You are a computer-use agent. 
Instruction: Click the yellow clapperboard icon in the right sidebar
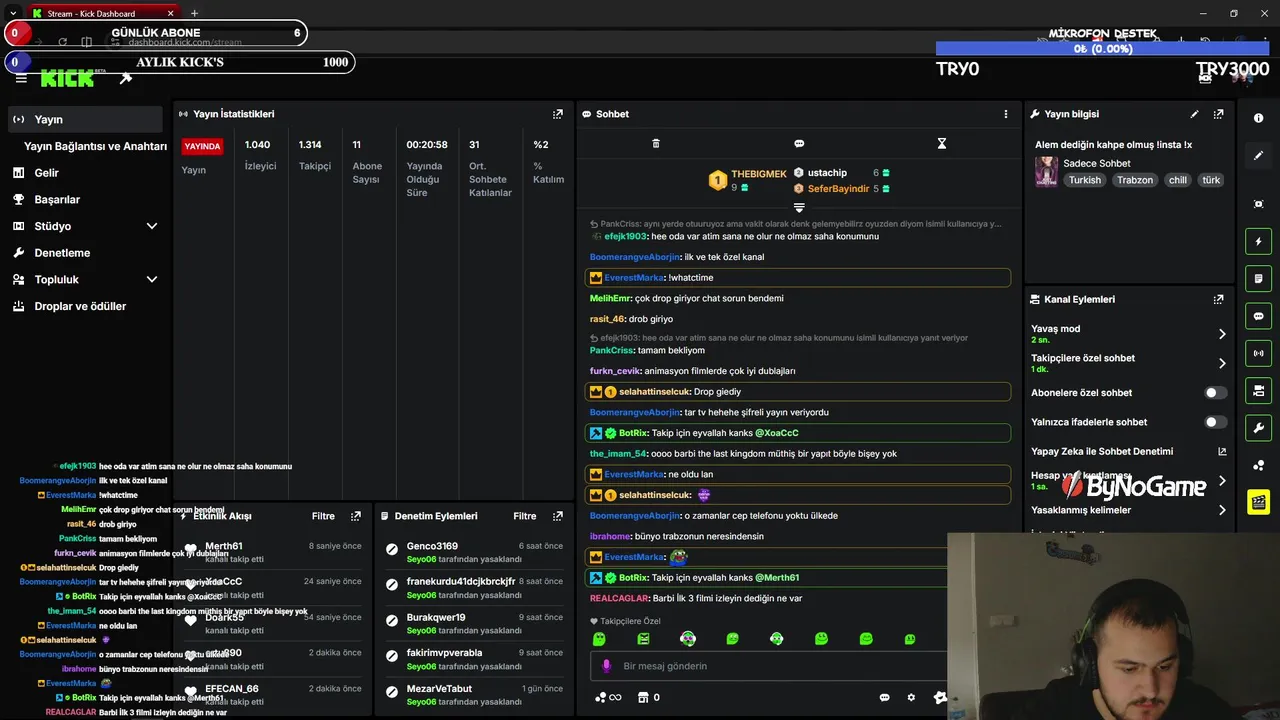click(x=1258, y=502)
